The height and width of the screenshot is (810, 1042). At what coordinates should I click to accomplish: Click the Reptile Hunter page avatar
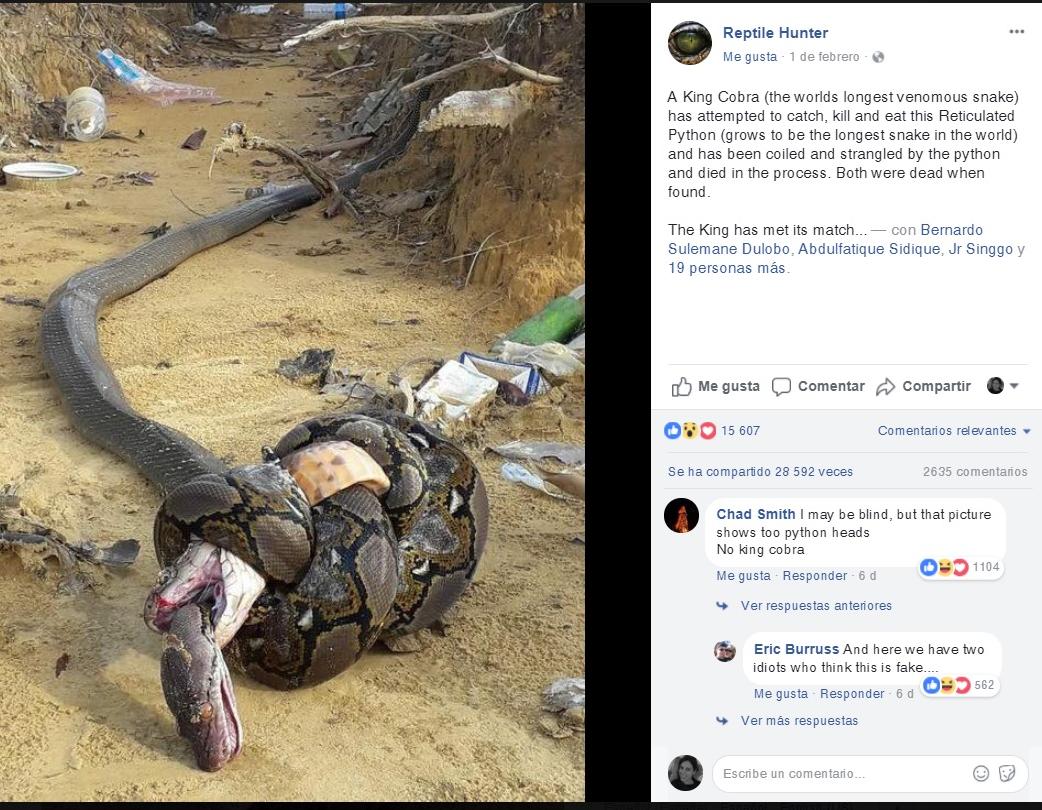pos(690,43)
